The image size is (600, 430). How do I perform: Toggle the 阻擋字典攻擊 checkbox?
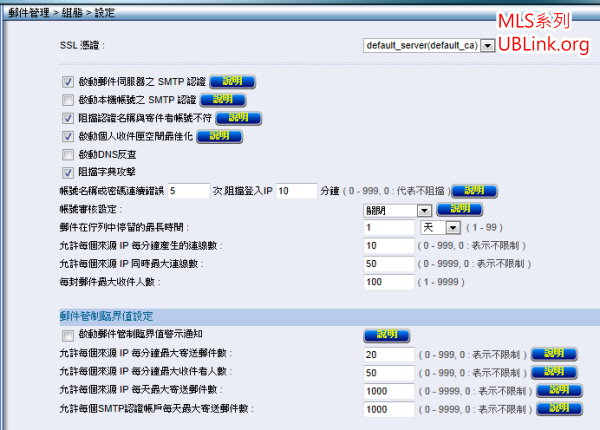tap(68, 172)
